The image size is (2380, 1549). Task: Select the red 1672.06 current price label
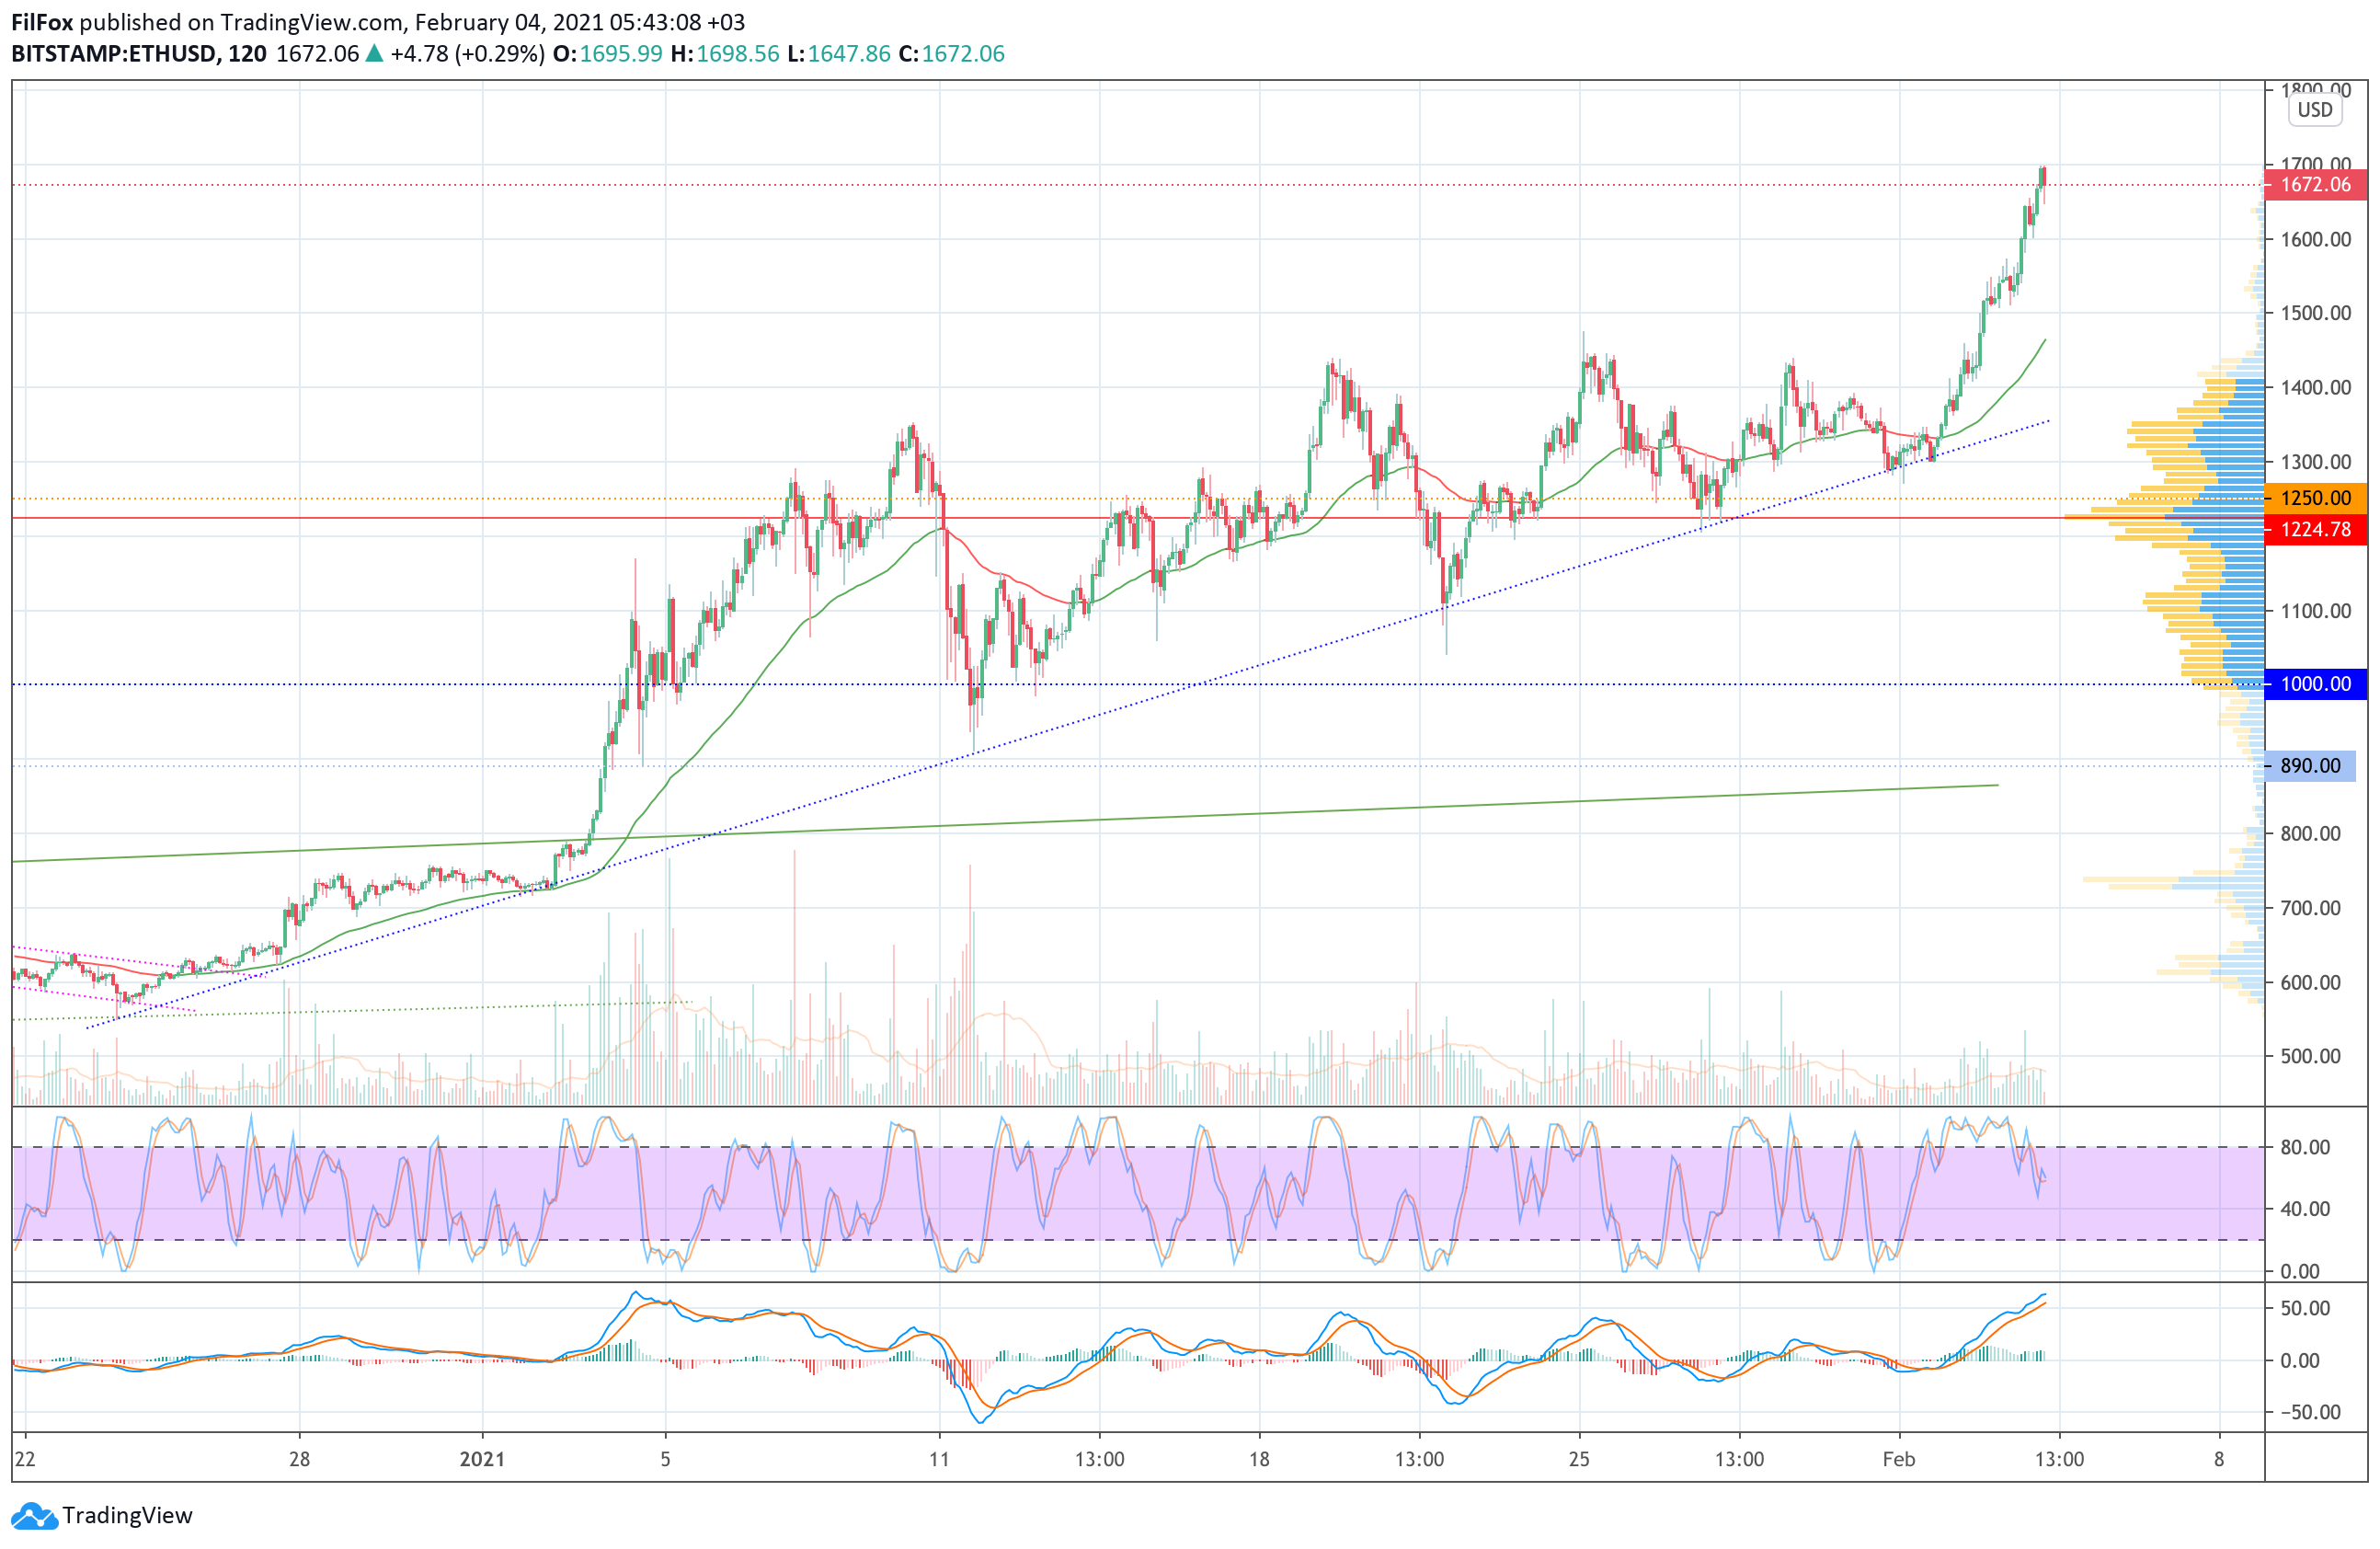[x=2315, y=185]
